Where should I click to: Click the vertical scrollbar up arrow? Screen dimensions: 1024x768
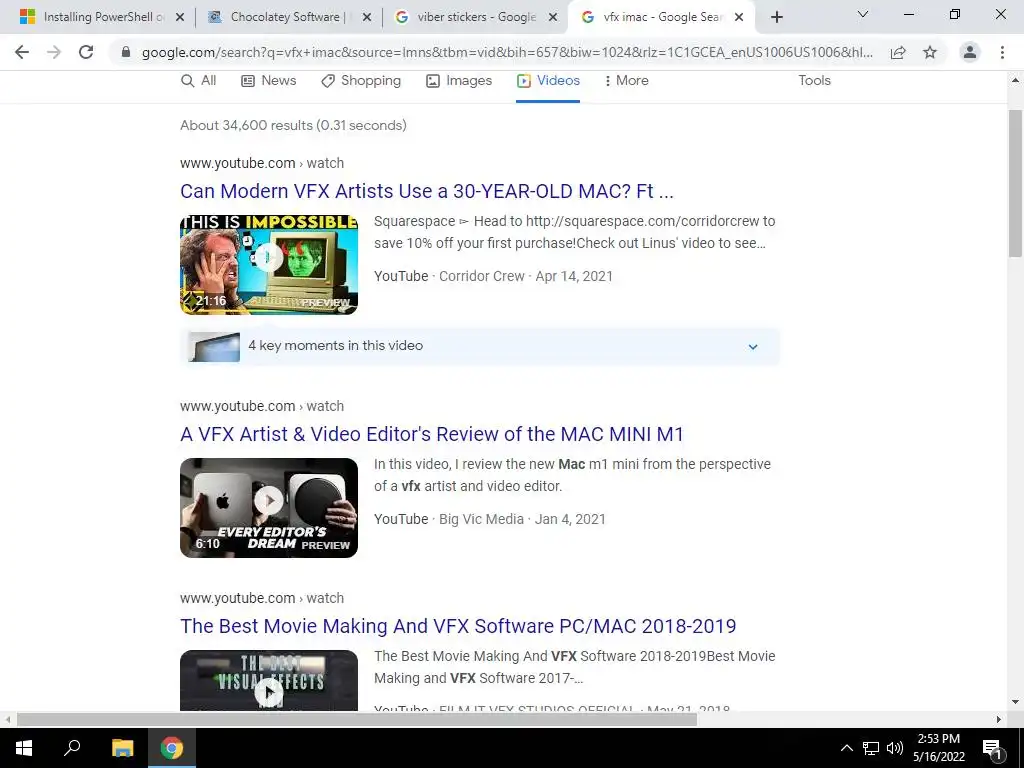1016,80
